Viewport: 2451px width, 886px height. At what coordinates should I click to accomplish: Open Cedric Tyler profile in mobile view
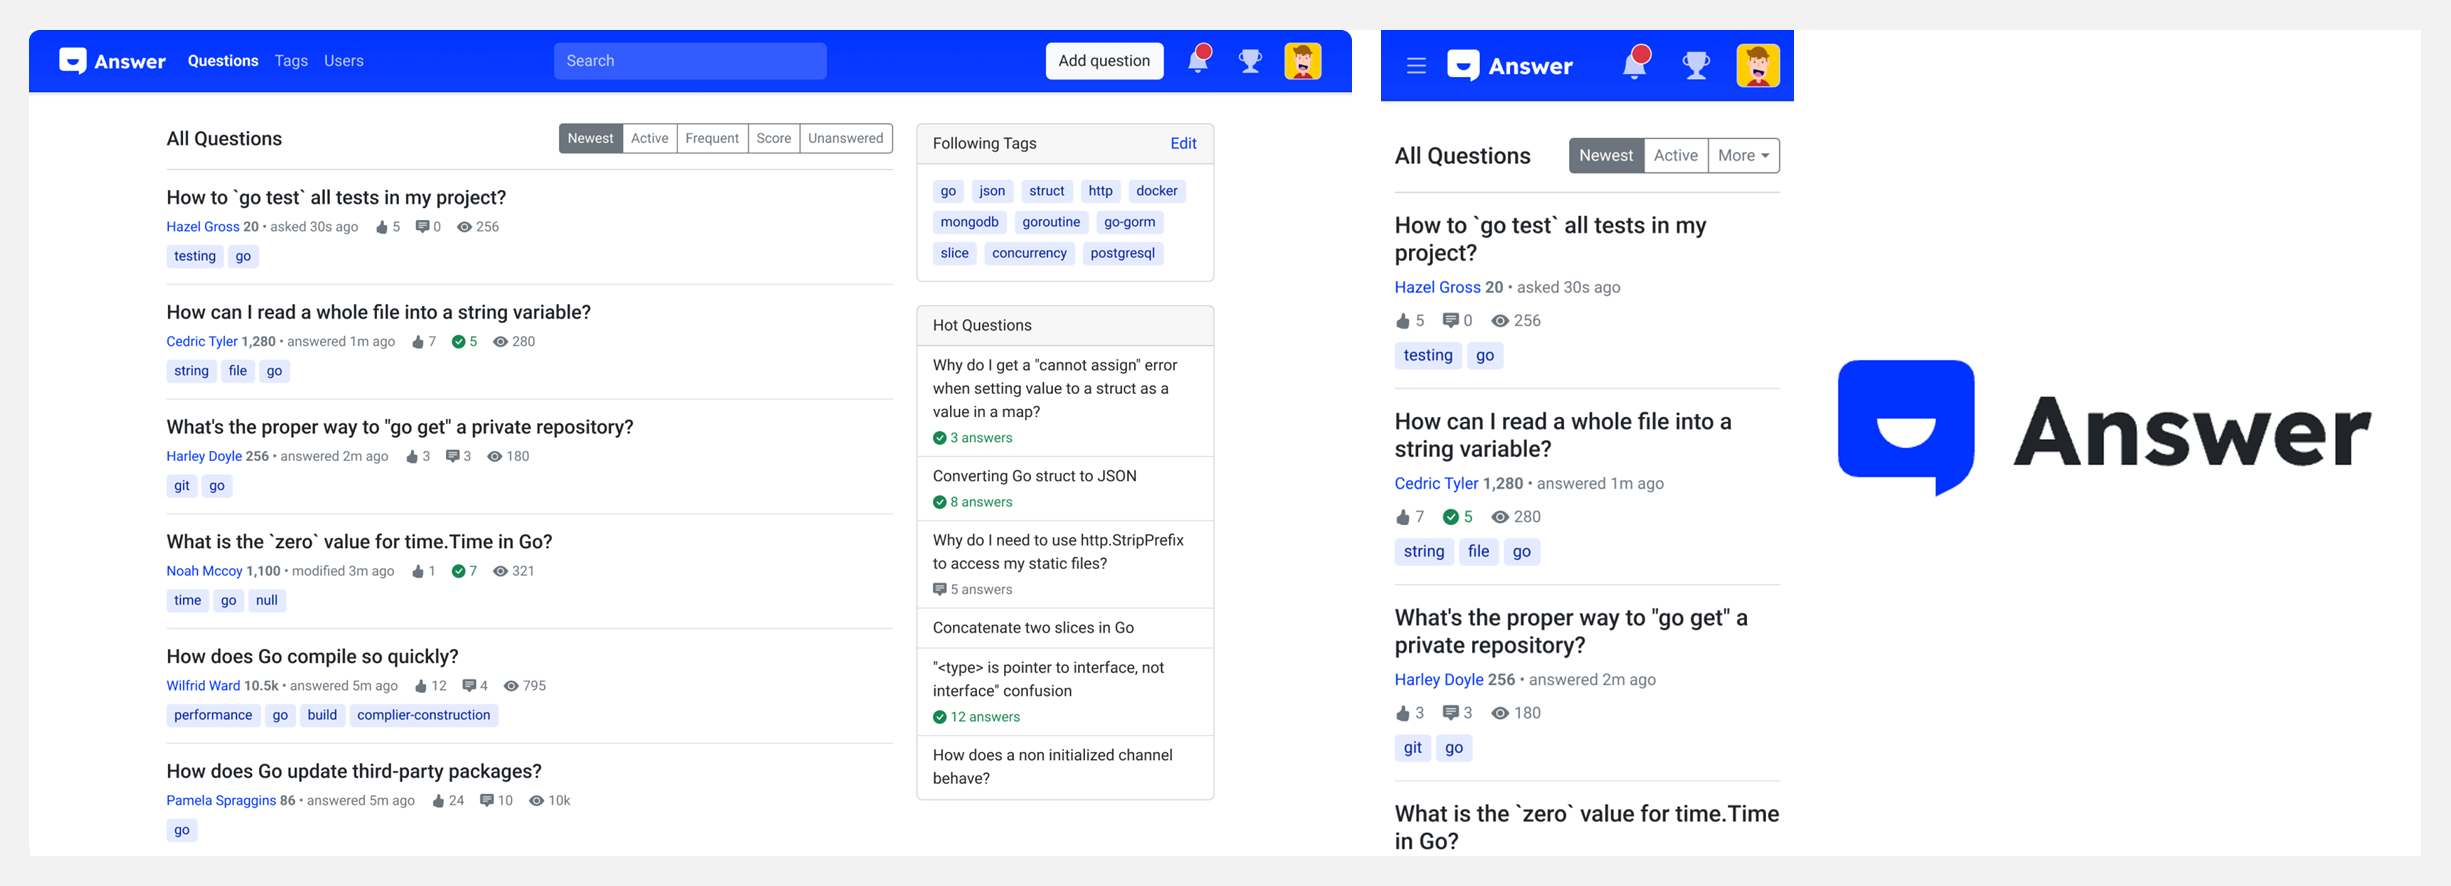[x=1436, y=484]
